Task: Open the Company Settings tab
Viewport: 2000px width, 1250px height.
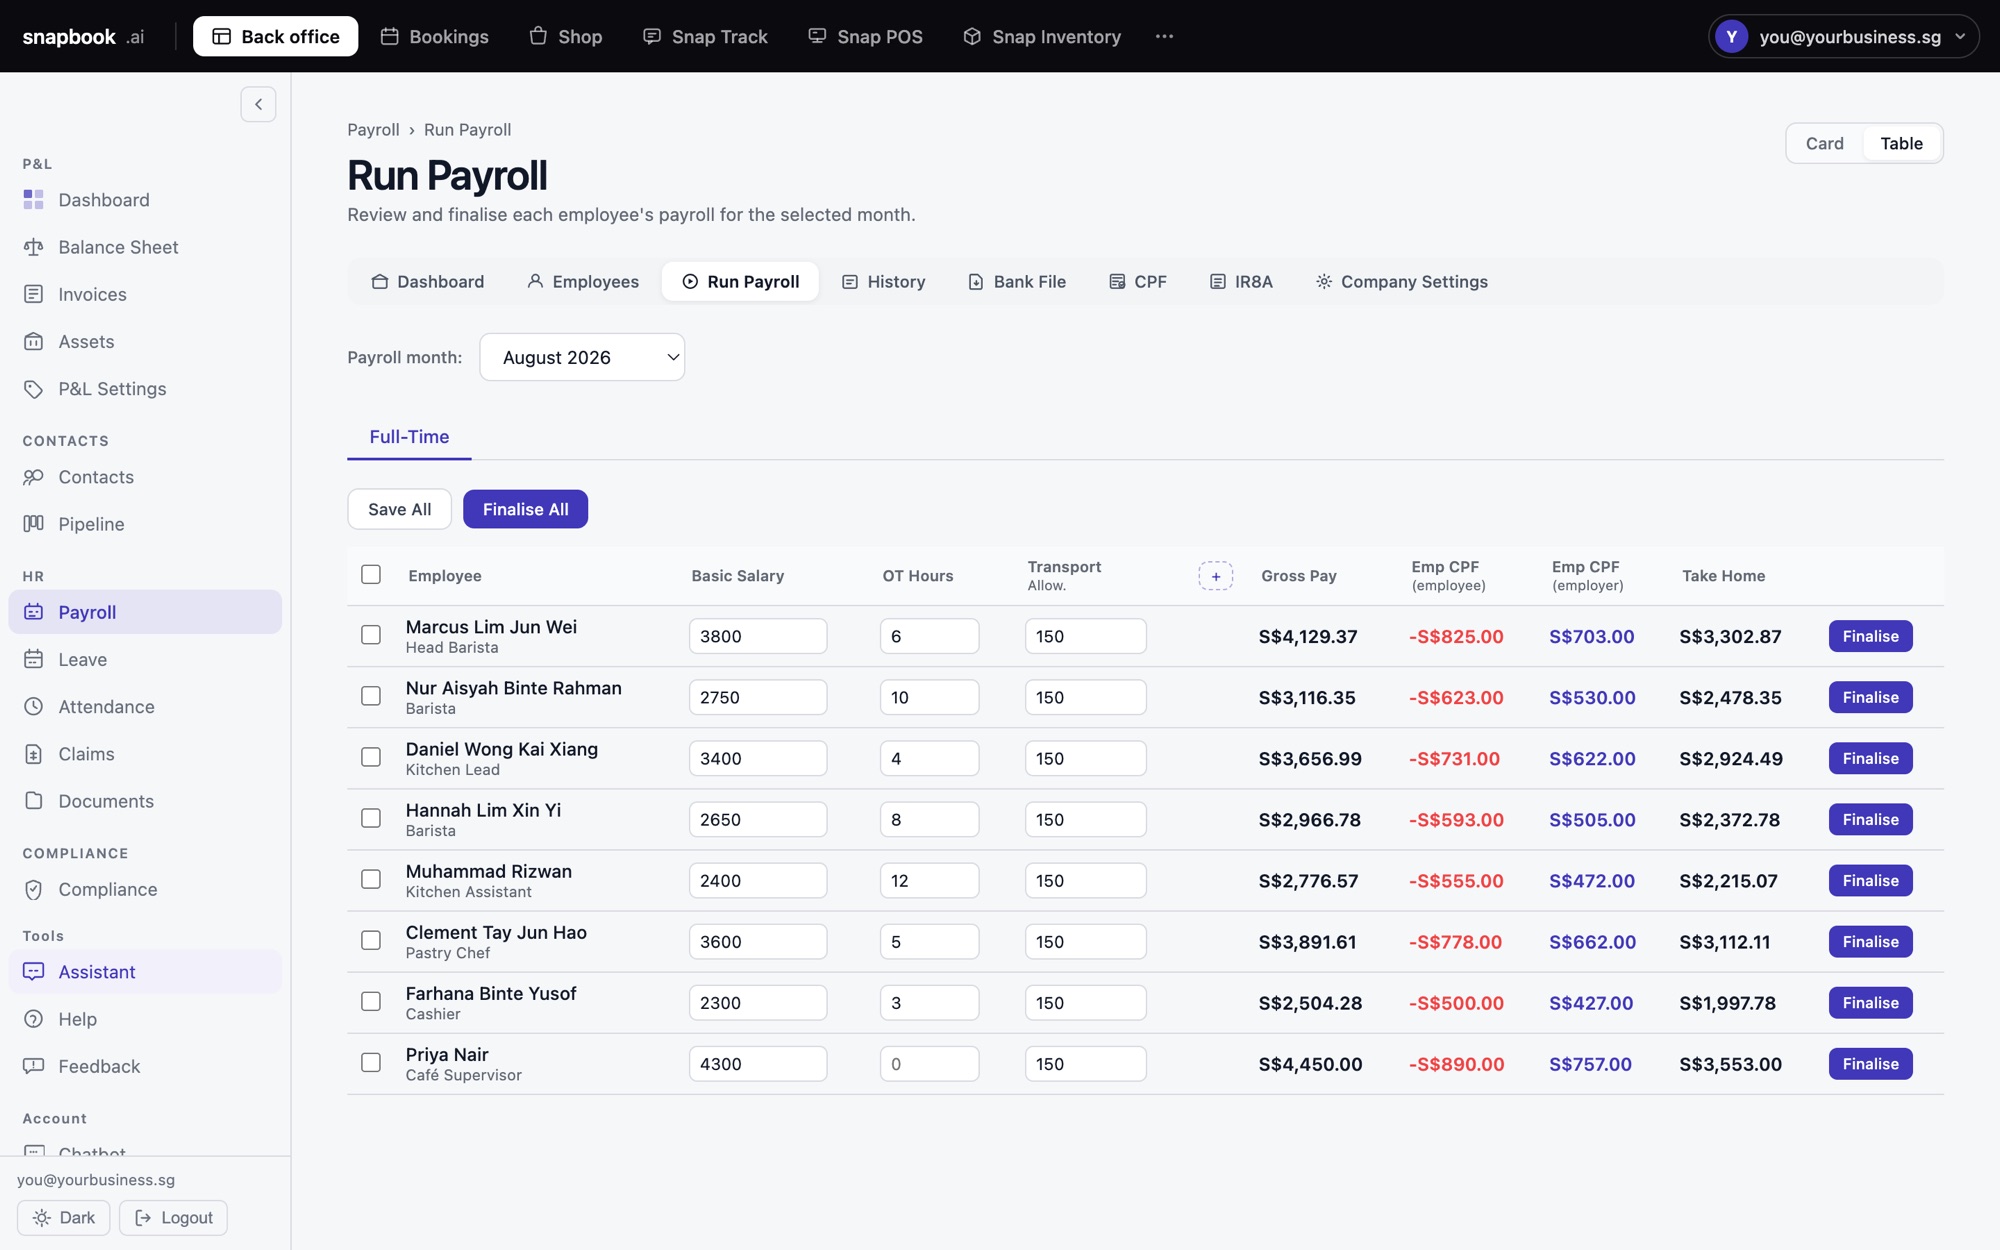Action: click(1402, 281)
